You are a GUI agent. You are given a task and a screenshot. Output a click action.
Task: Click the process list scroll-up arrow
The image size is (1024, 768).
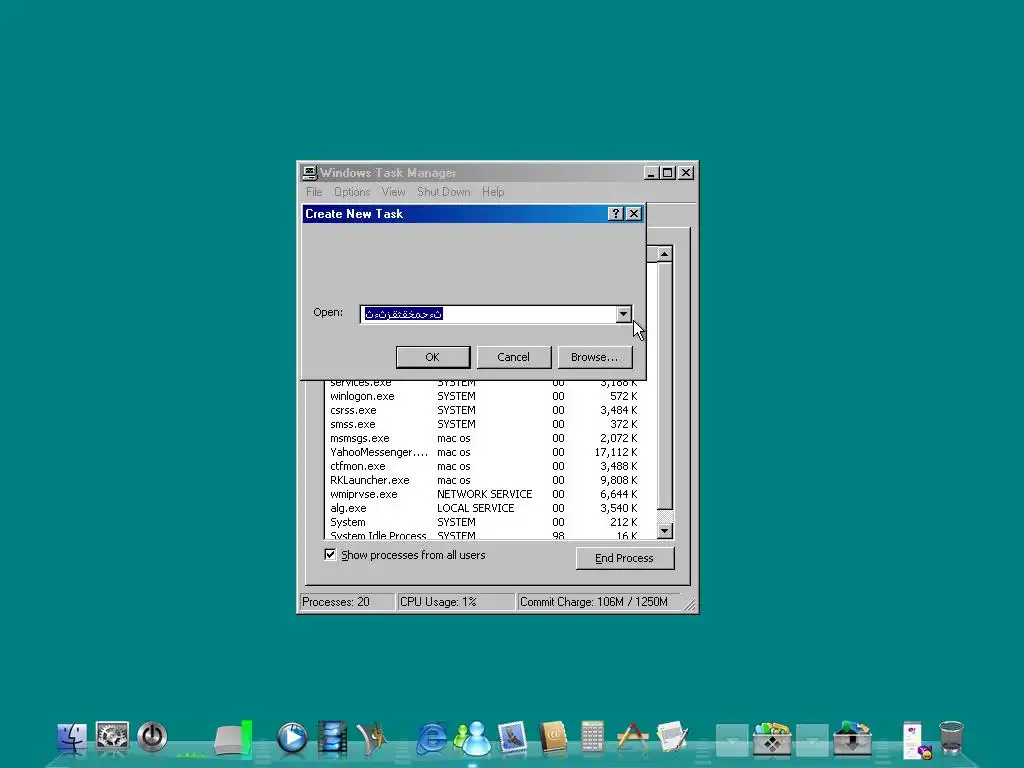pos(665,254)
